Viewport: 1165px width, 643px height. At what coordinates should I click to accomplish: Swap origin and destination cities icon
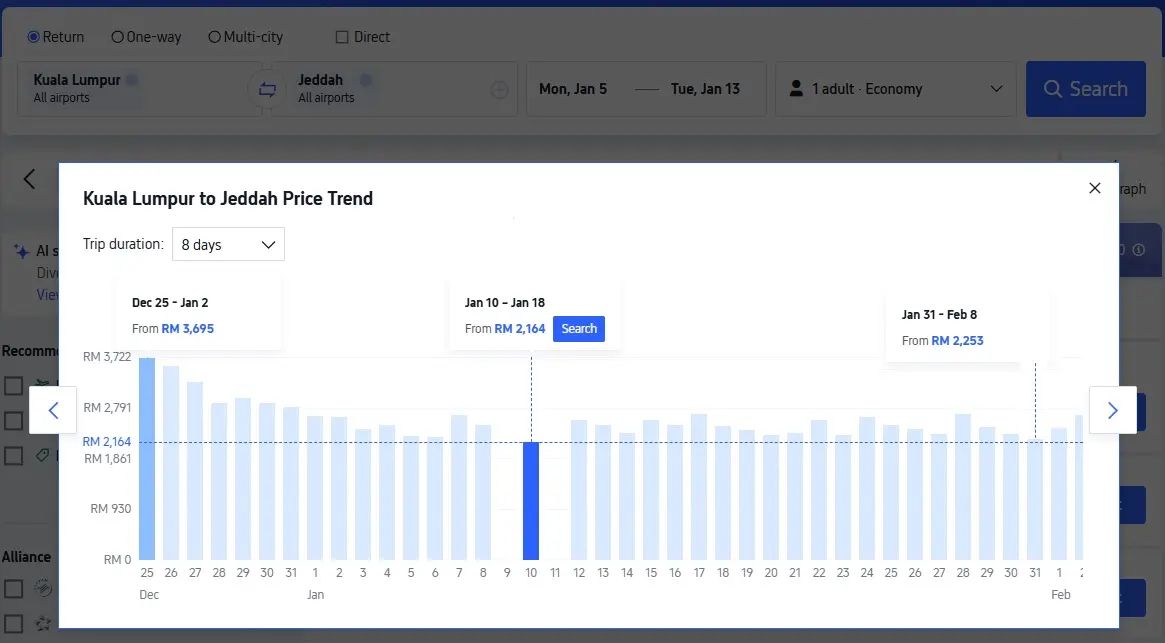(x=266, y=89)
